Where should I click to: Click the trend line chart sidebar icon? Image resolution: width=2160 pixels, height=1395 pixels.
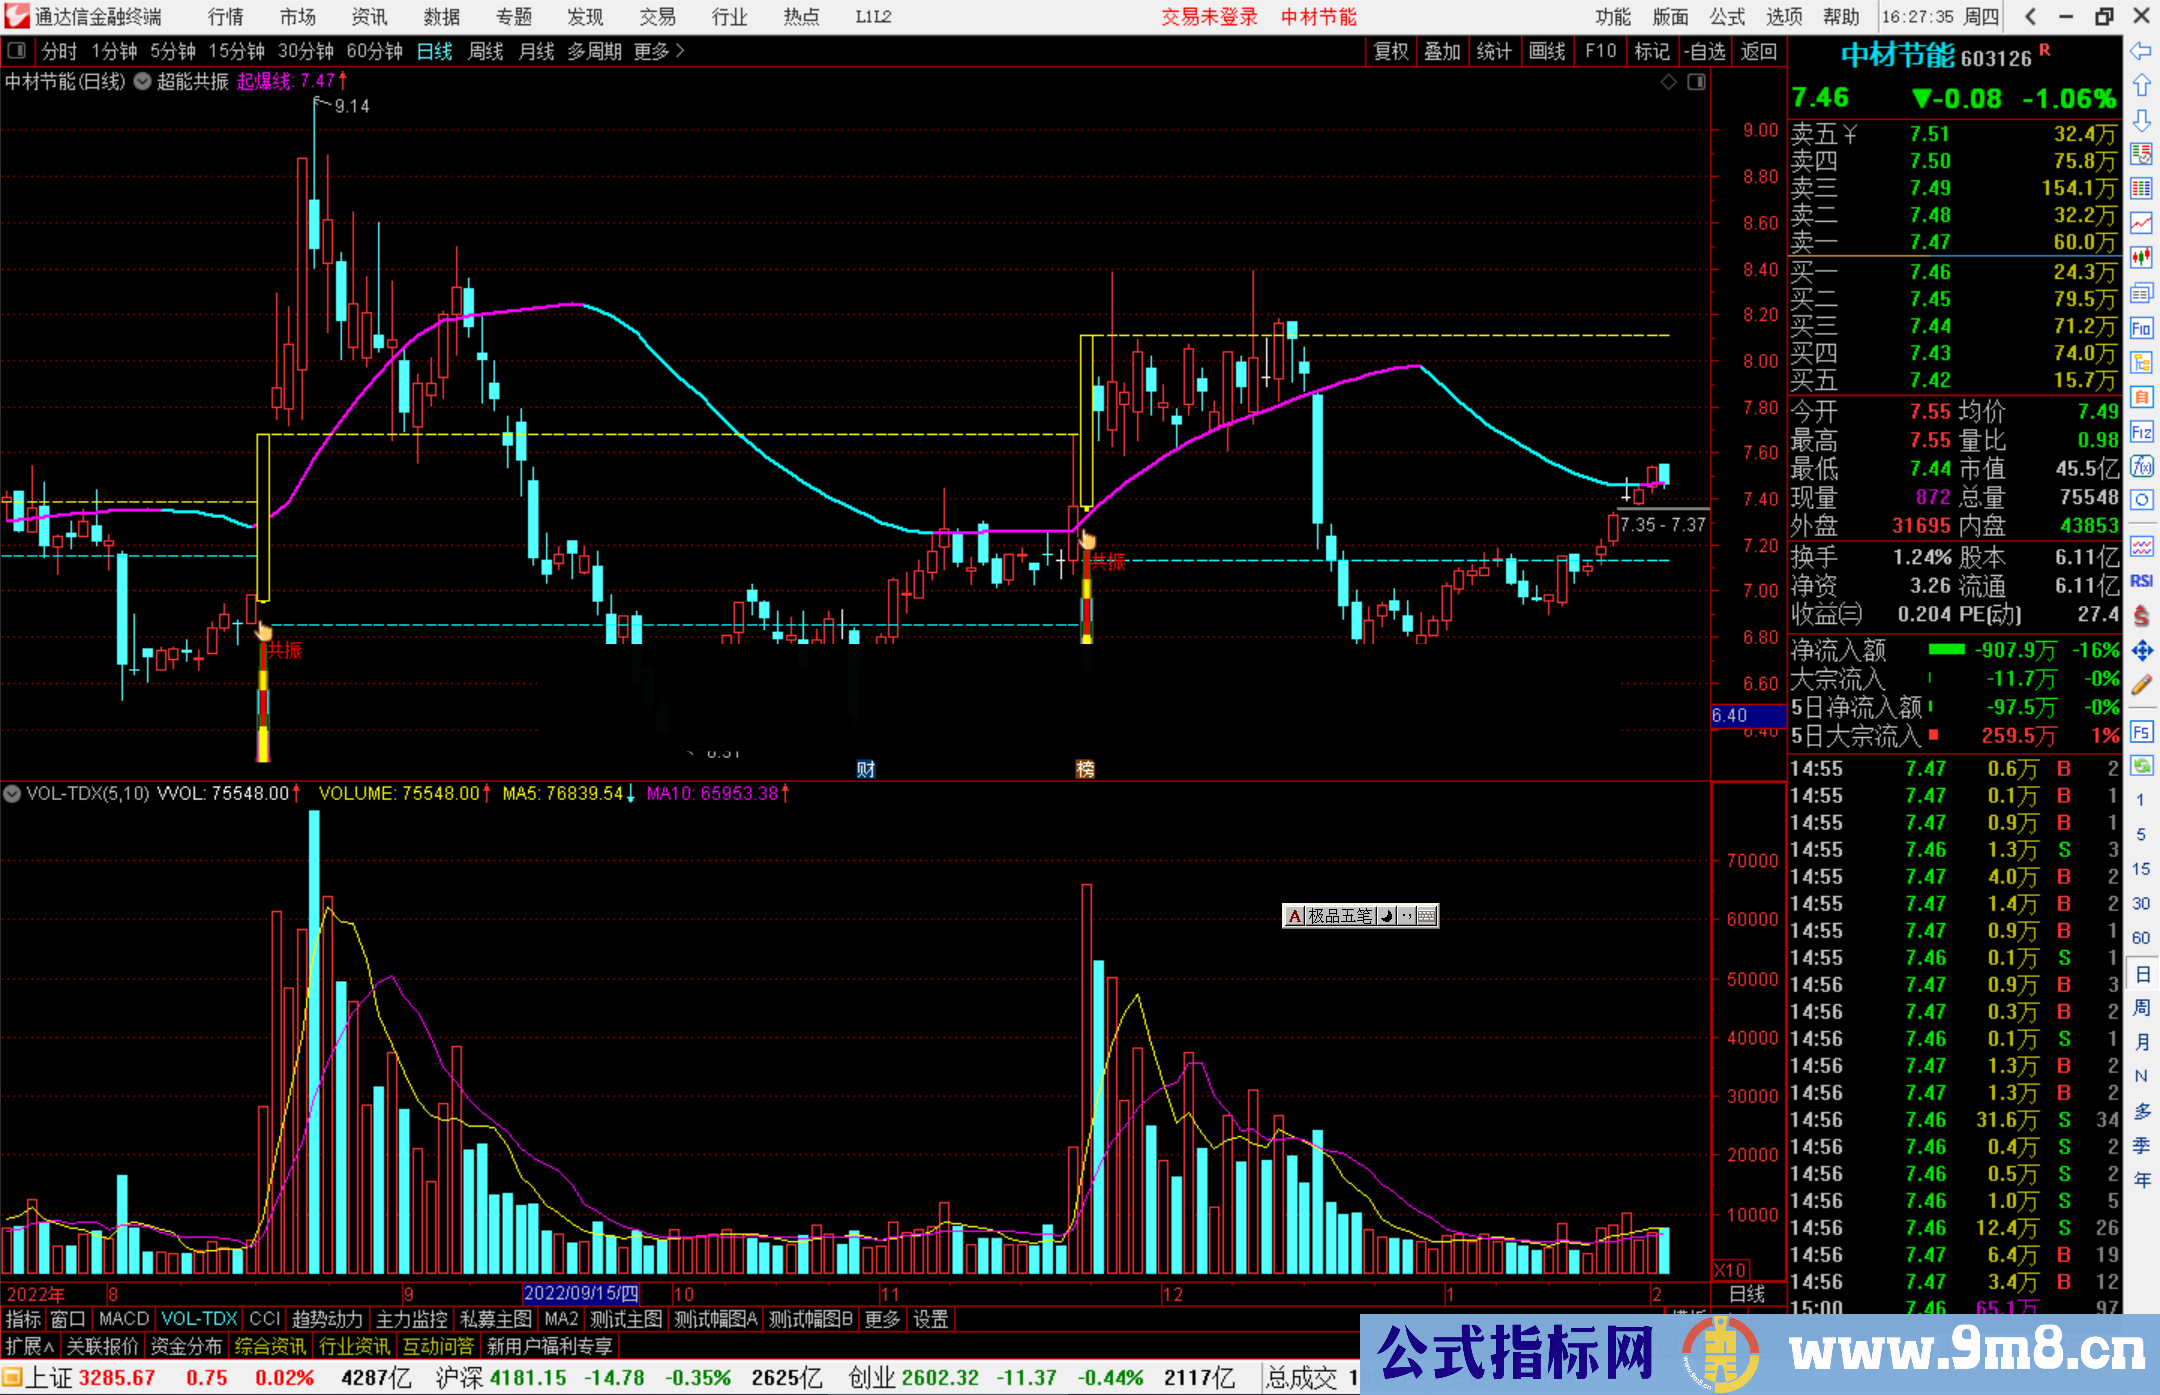pos(2141,223)
